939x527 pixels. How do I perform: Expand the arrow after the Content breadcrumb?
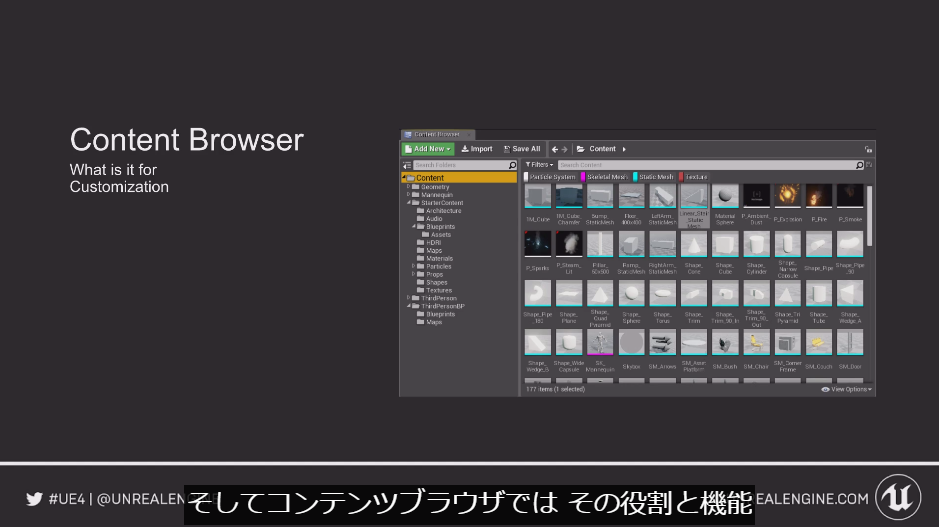tap(624, 149)
